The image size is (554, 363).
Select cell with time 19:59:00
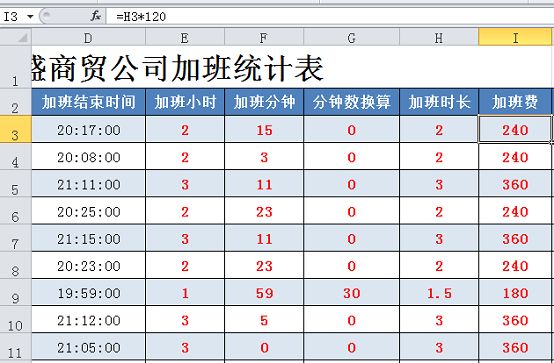pos(88,293)
